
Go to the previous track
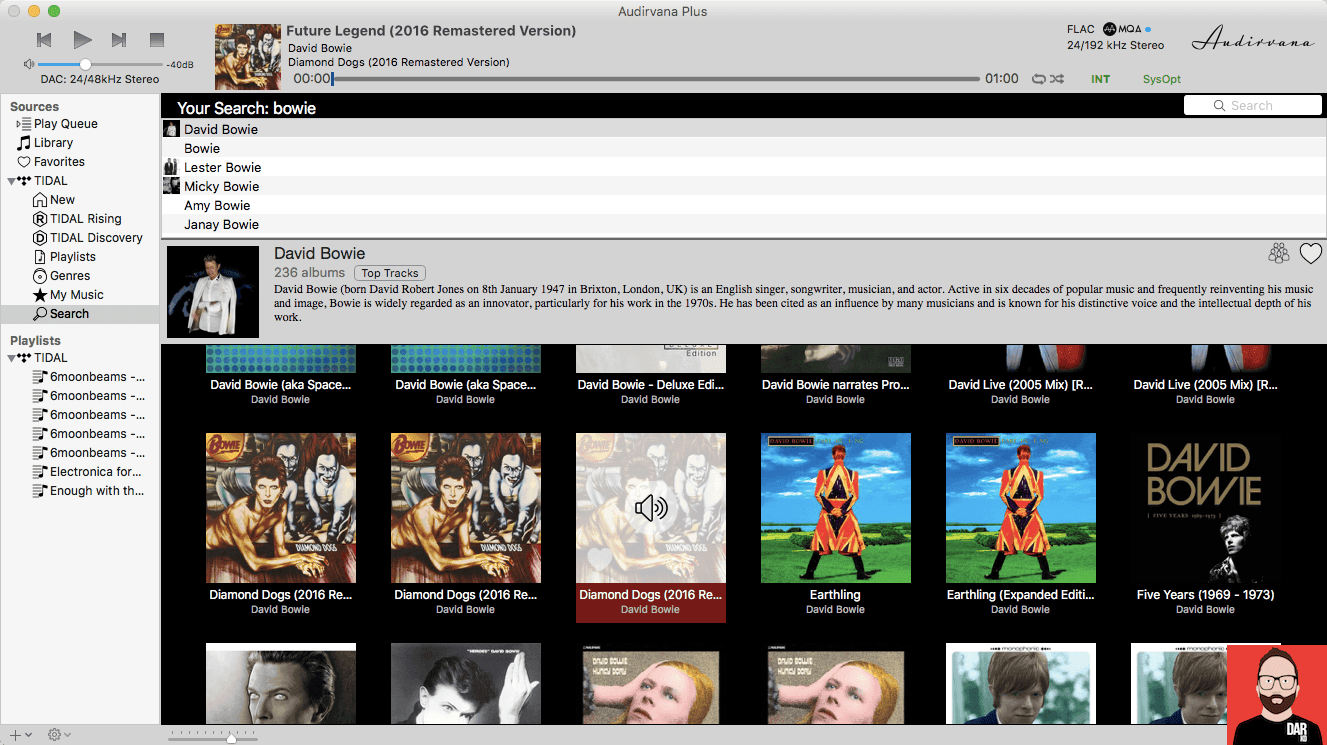(44, 40)
